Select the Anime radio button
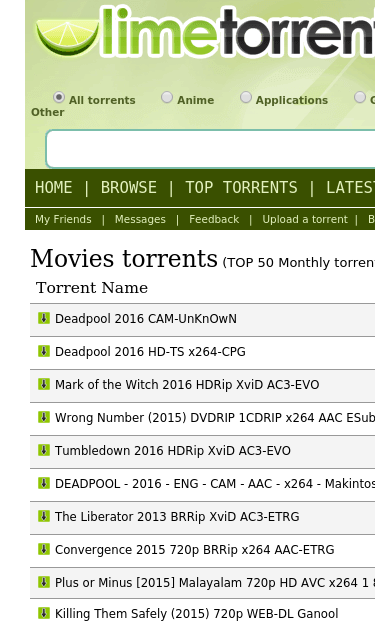 (x=167, y=97)
